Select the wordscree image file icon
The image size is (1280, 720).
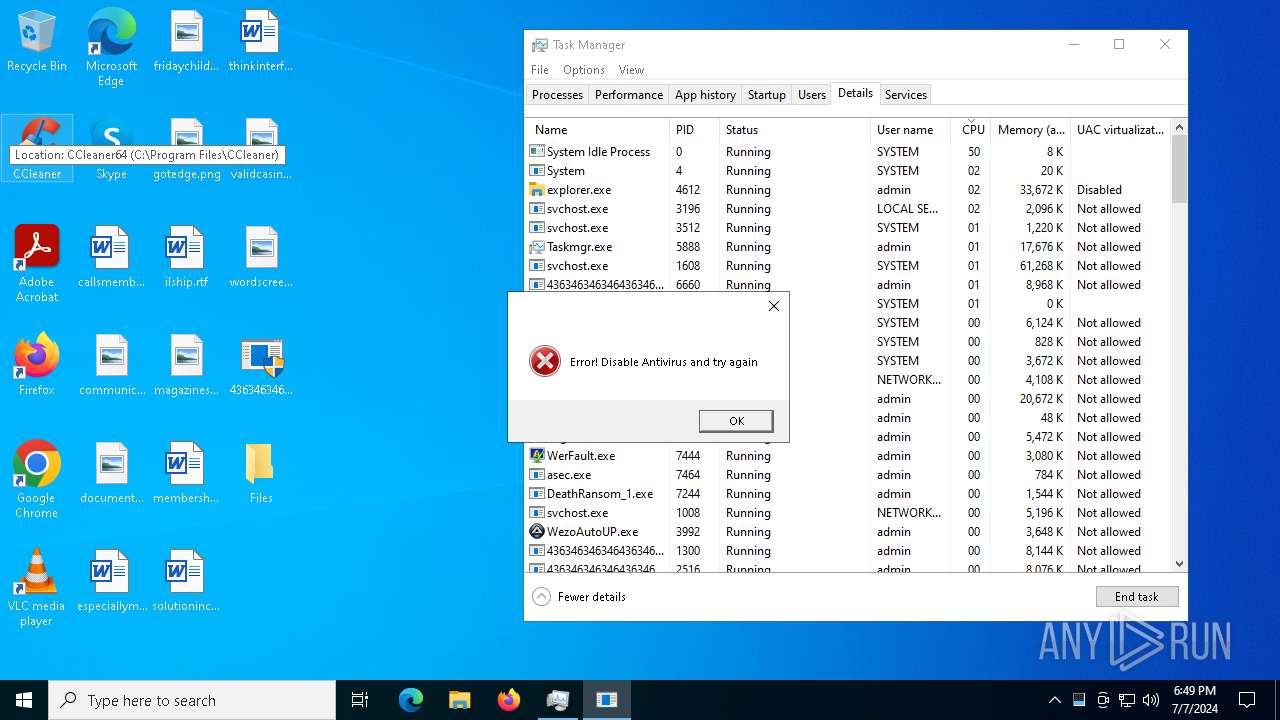point(261,257)
